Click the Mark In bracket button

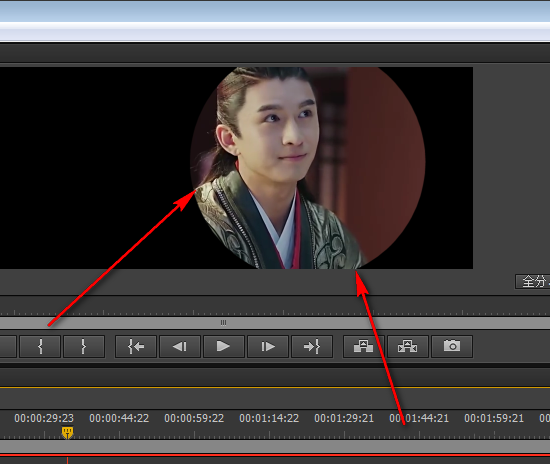click(40, 347)
